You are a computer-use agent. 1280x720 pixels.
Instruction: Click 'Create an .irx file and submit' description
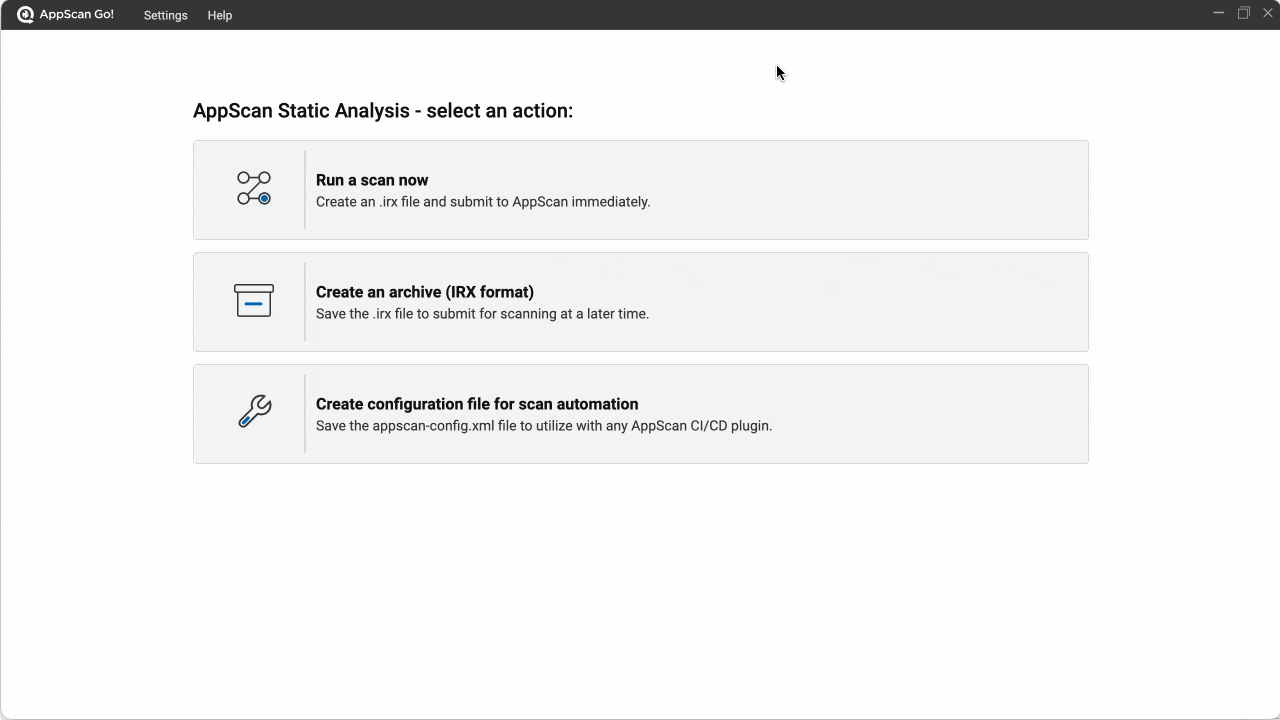click(x=483, y=202)
